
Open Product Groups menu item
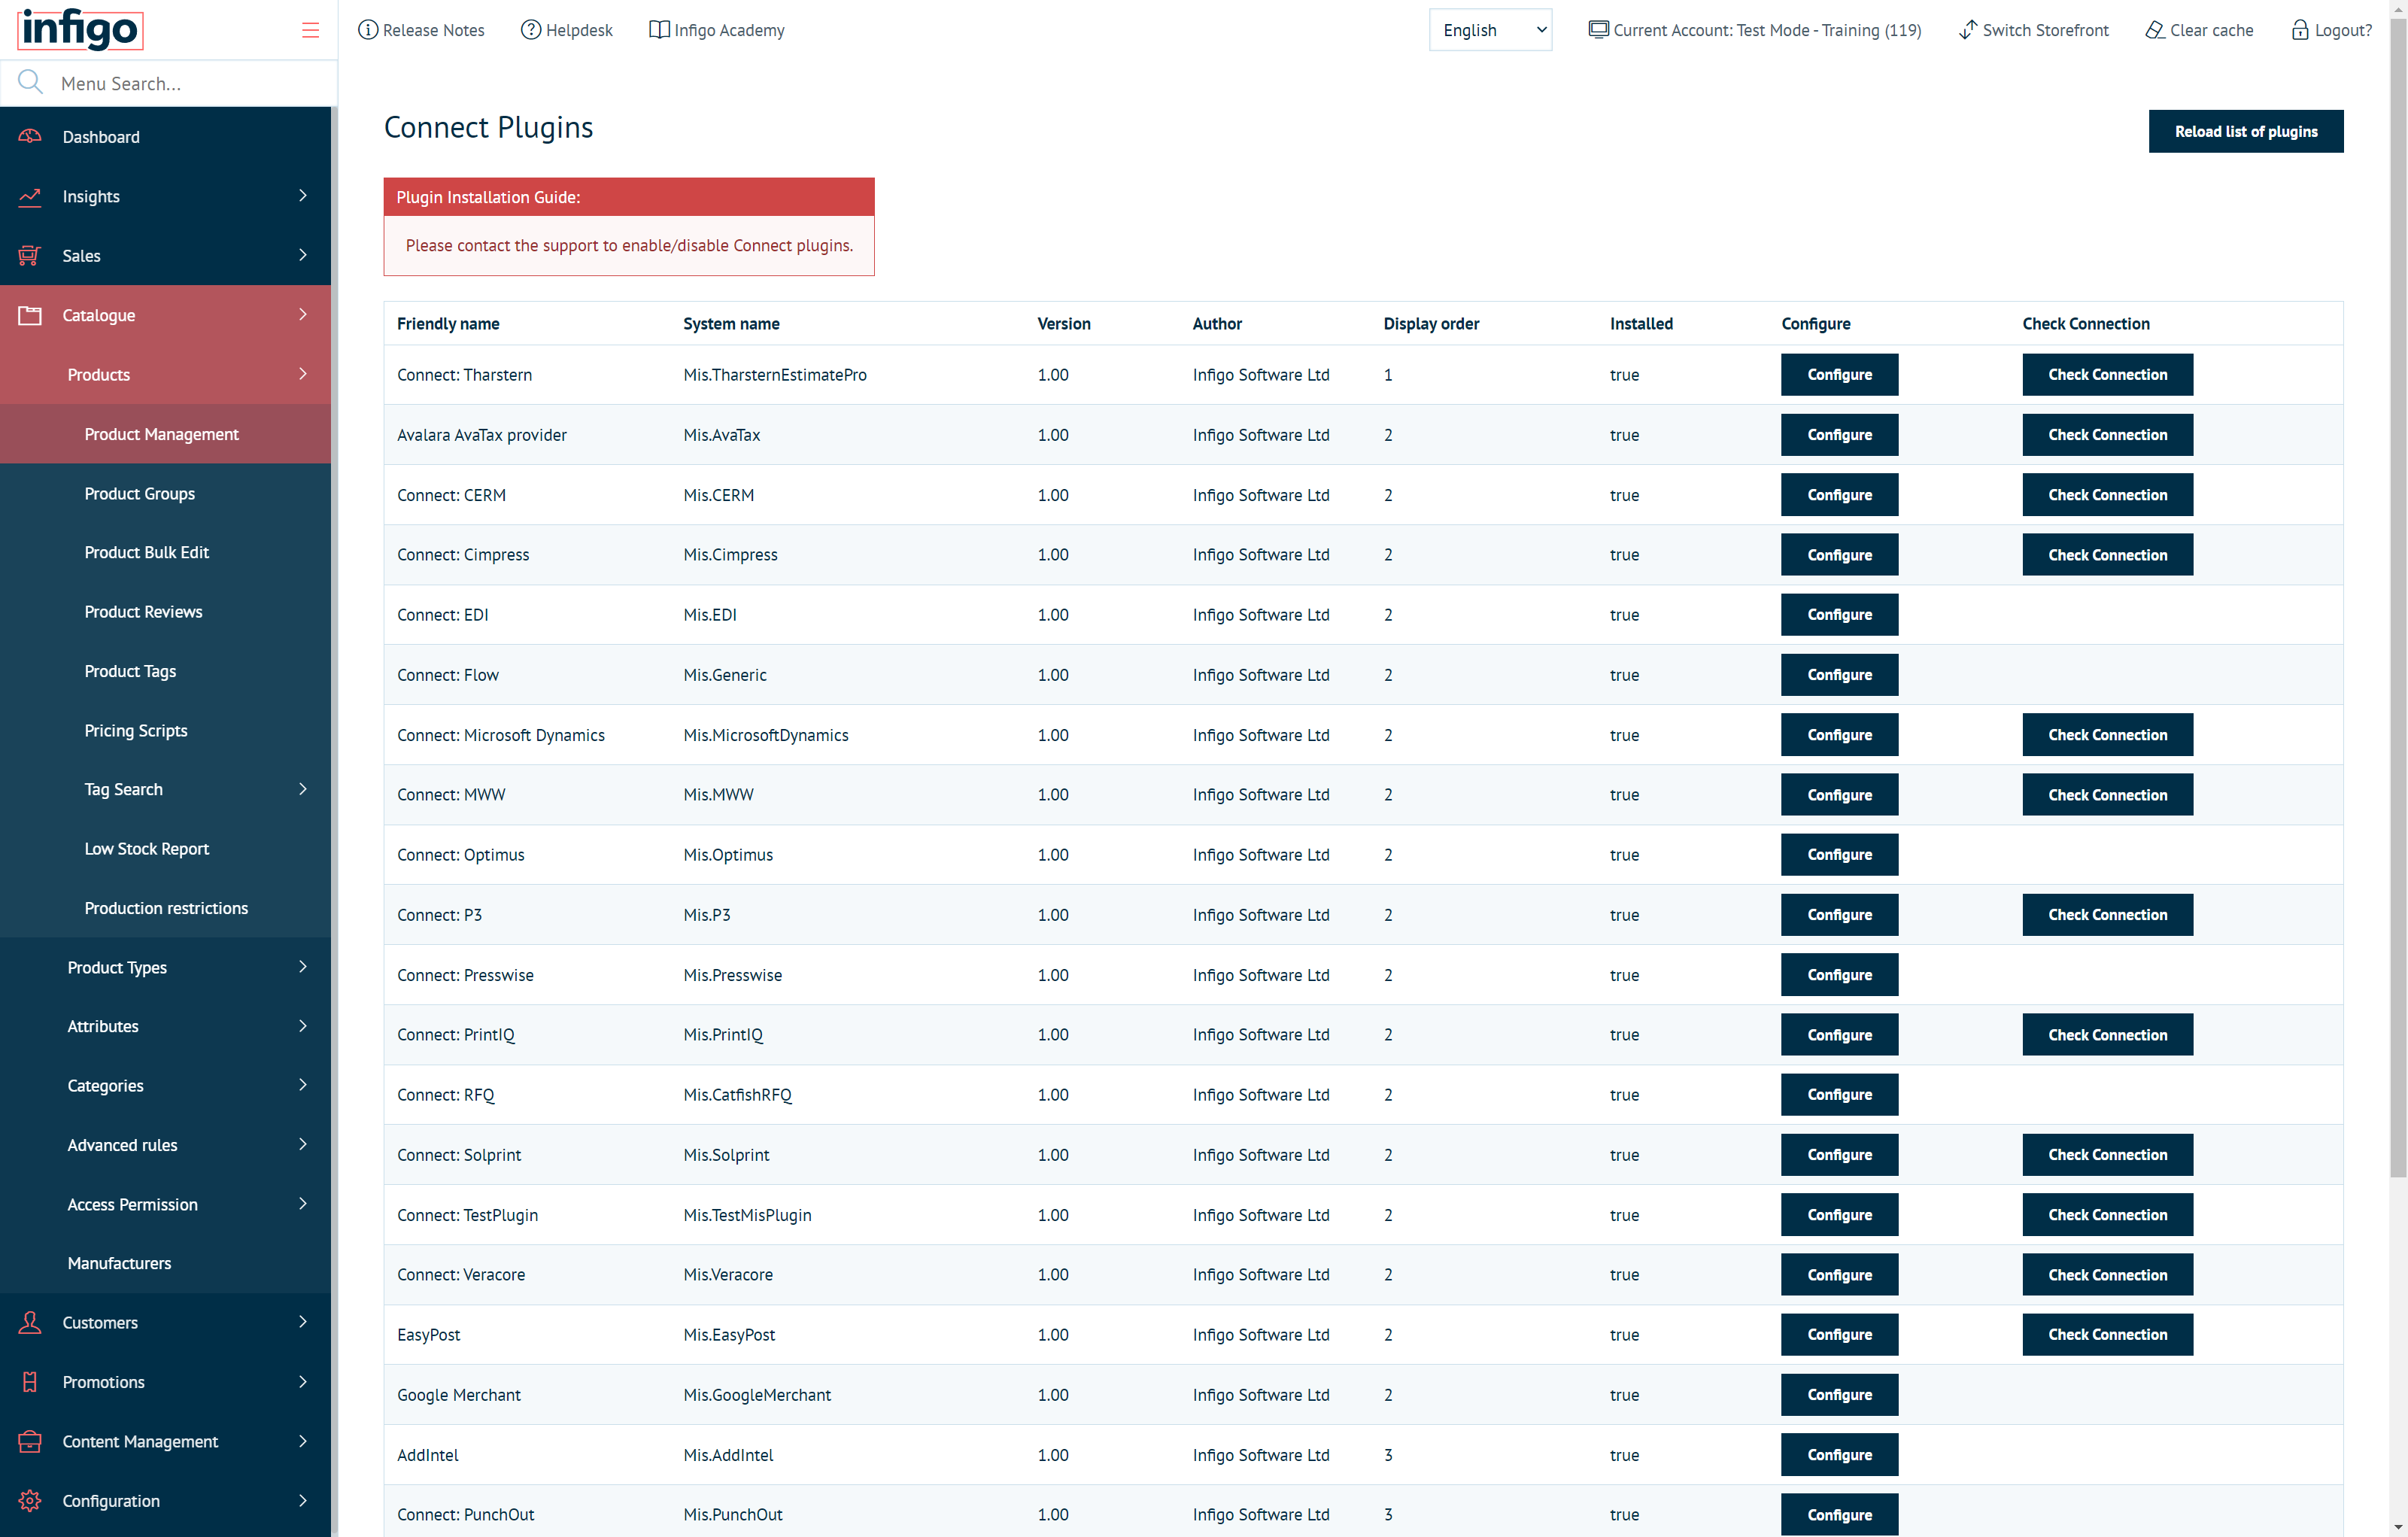tap(165, 493)
